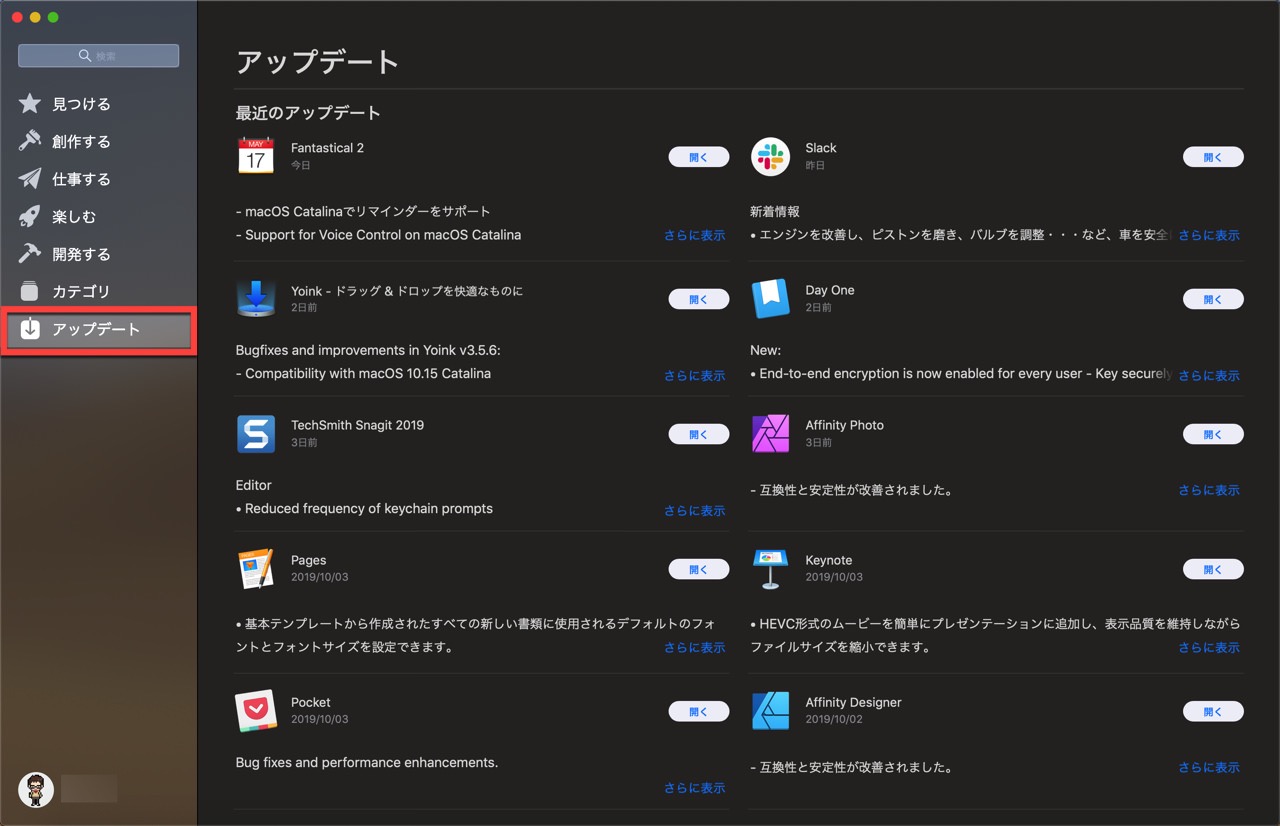
Task: Launch Day One using 開く button
Action: pyautogui.click(x=1213, y=299)
